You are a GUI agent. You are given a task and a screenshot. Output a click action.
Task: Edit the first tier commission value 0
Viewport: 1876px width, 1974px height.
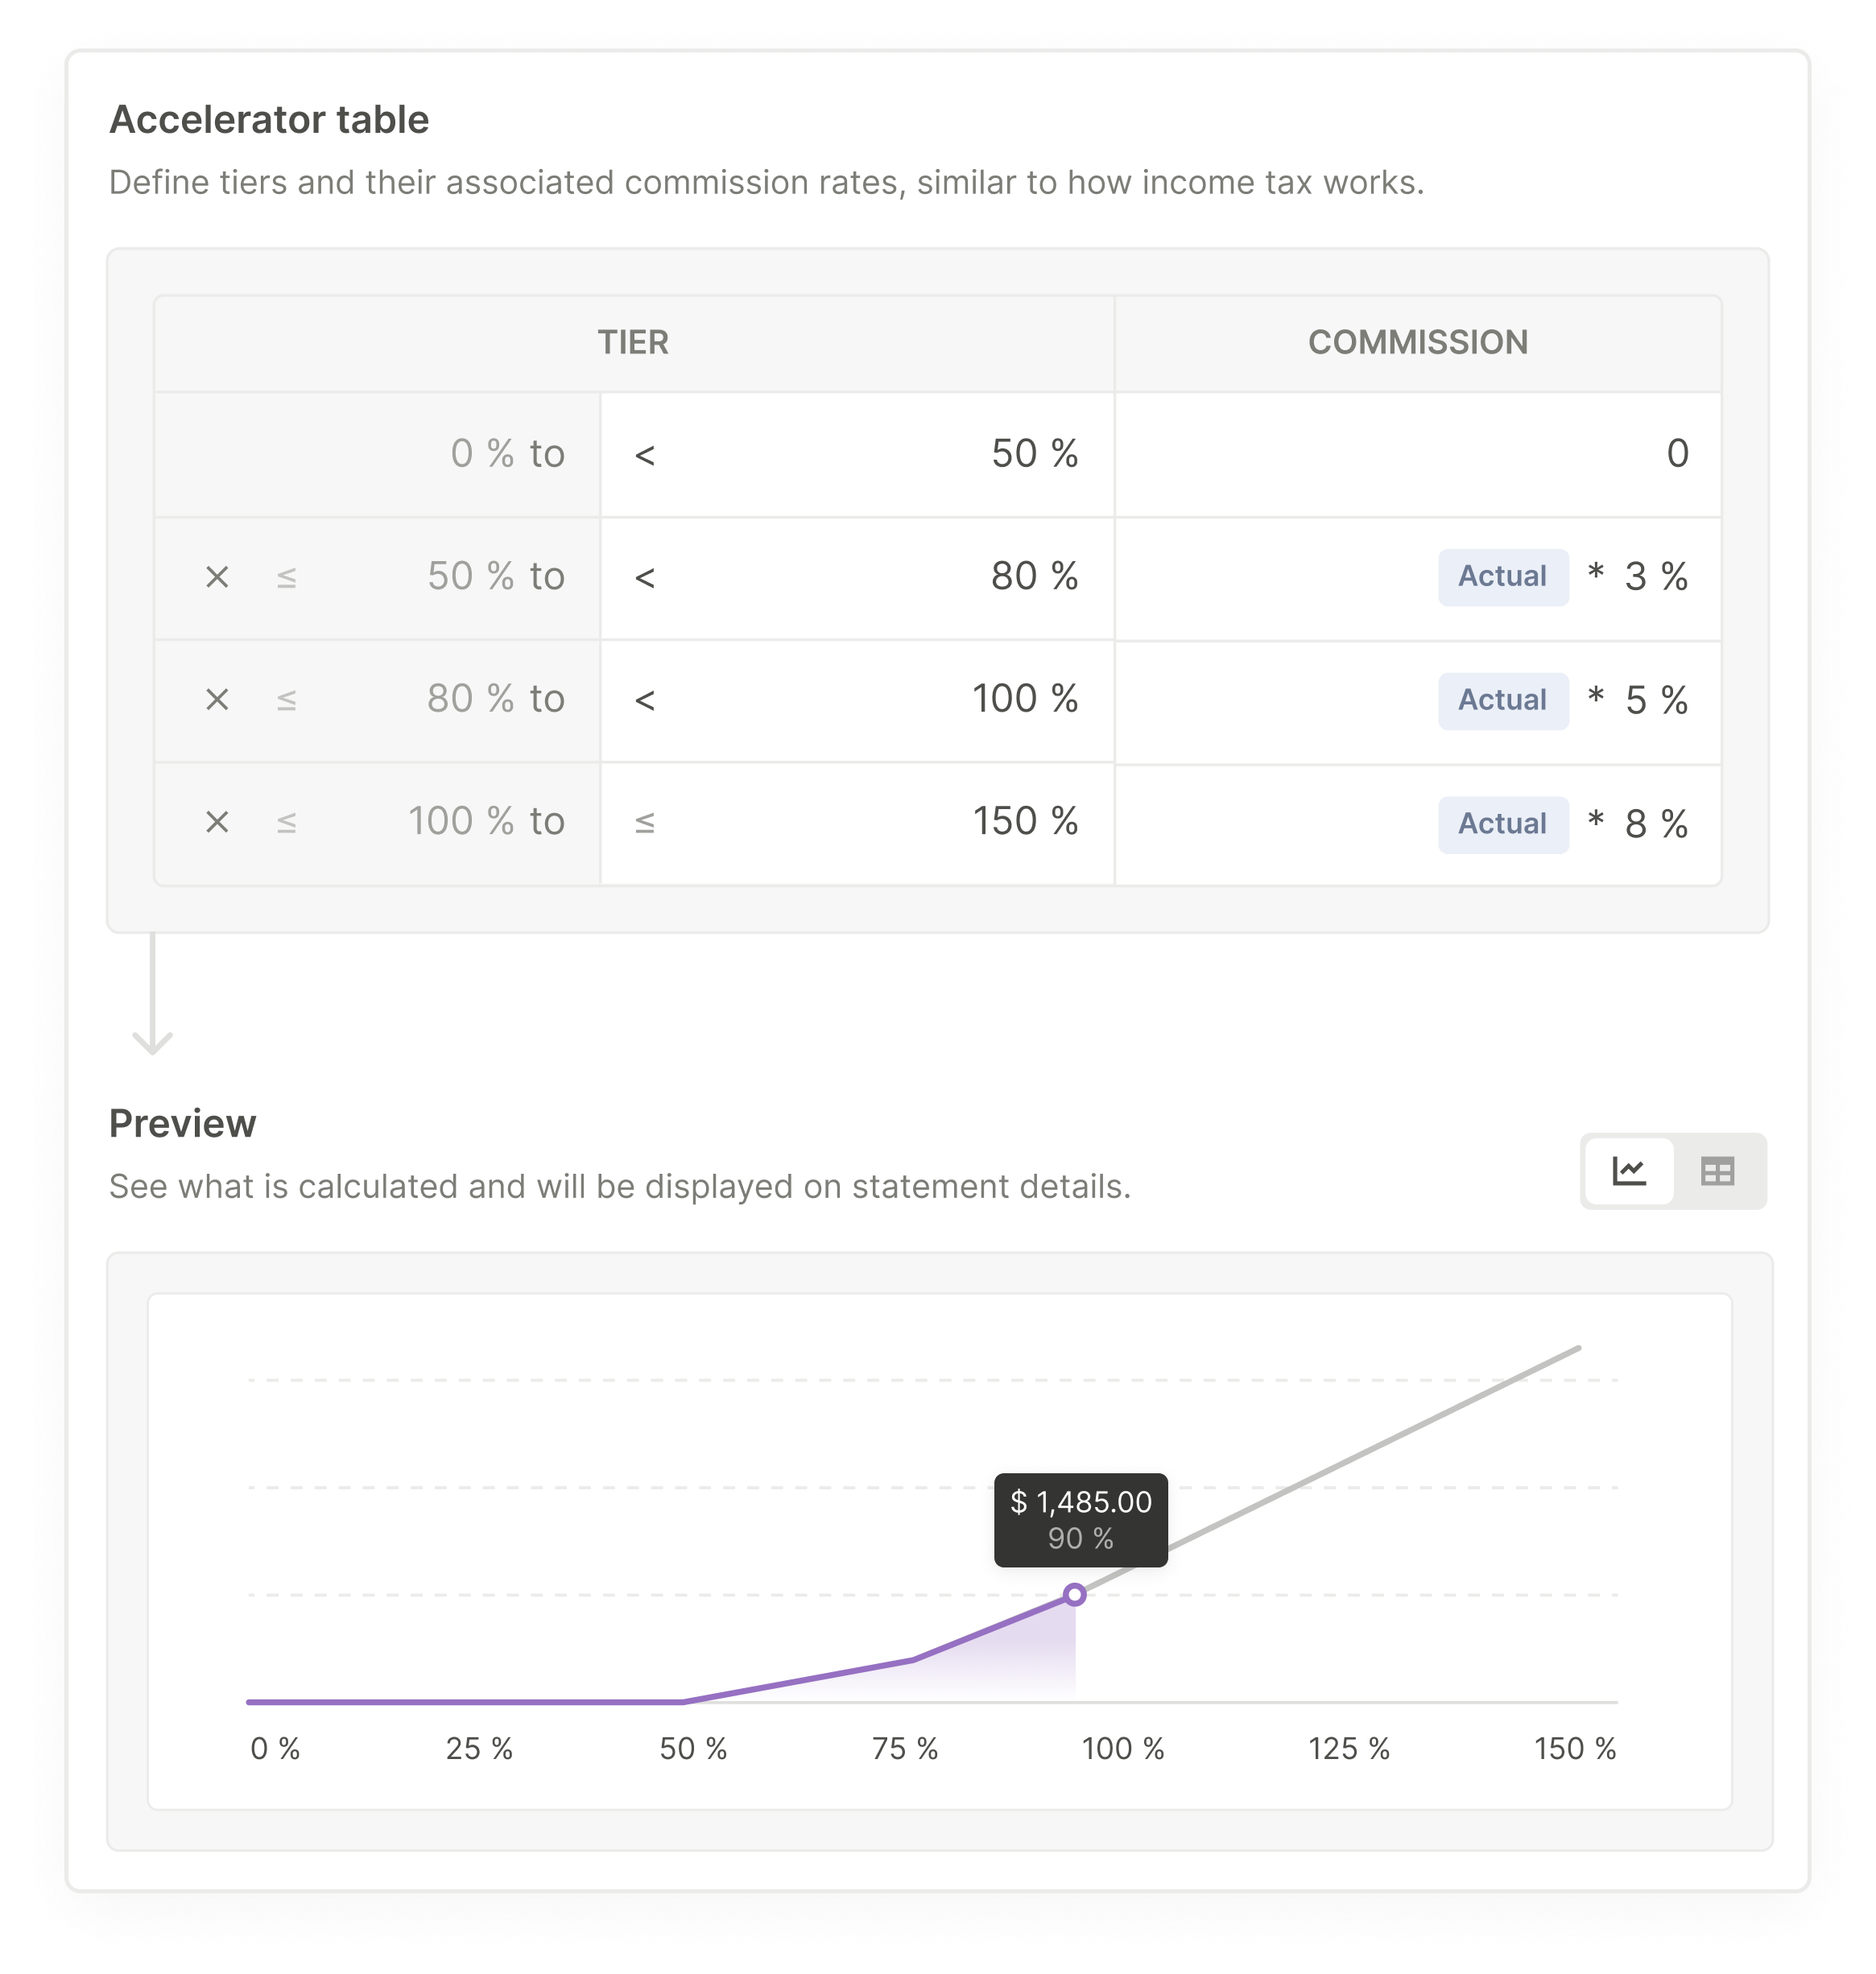coord(1676,454)
